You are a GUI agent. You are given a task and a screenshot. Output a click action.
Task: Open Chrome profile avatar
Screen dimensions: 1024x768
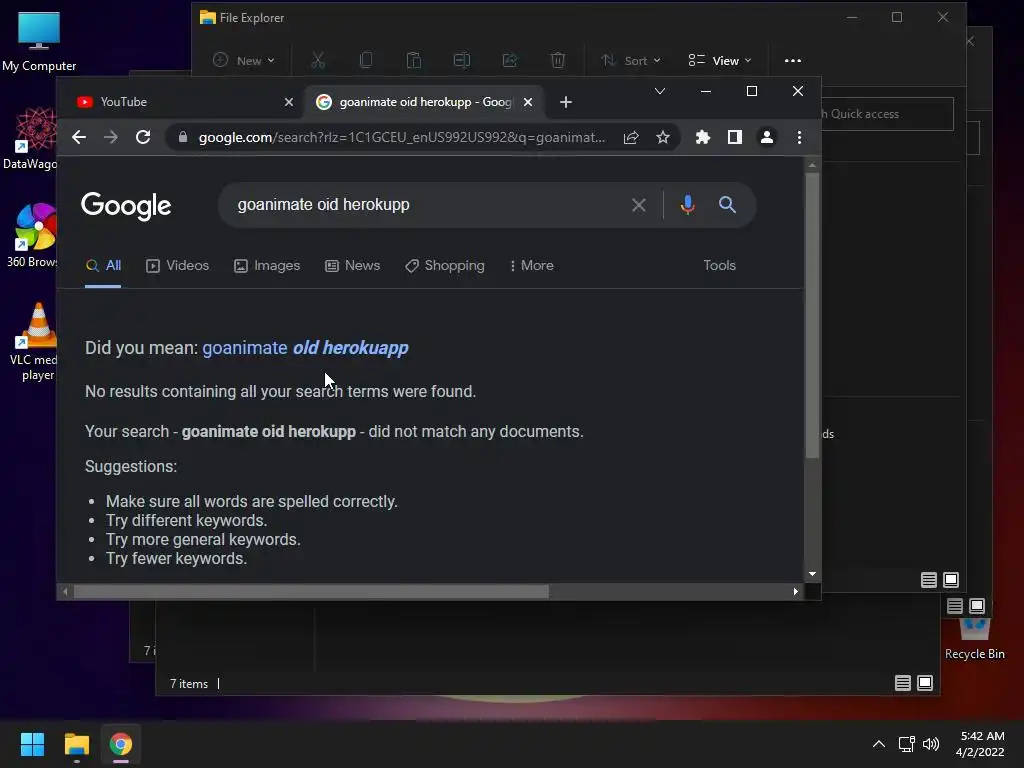pos(767,137)
